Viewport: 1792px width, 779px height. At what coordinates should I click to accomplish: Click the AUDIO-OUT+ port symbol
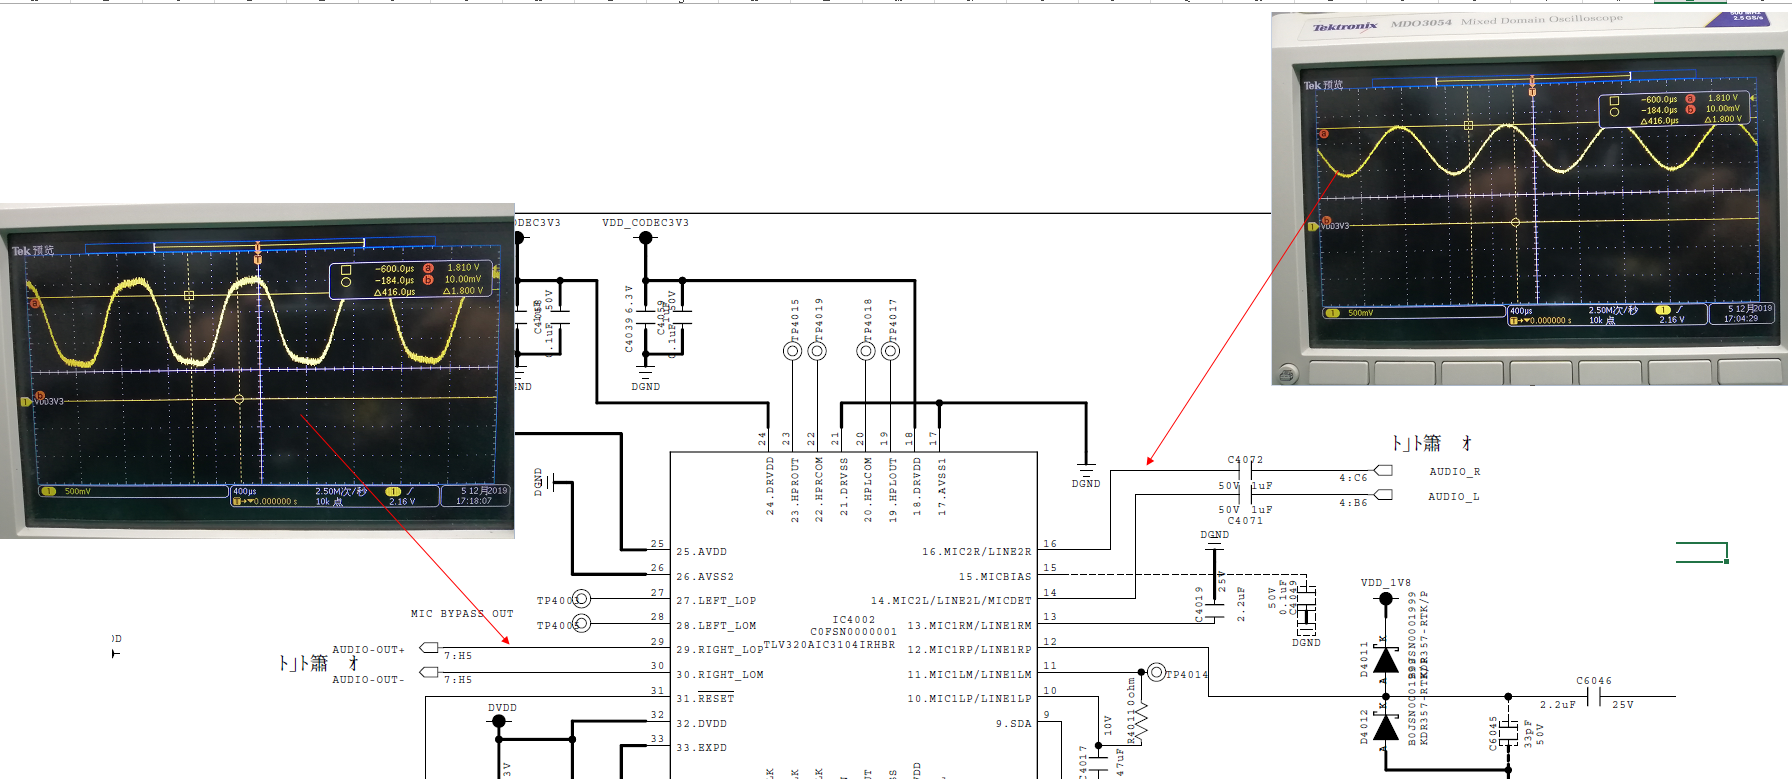pos(429,647)
